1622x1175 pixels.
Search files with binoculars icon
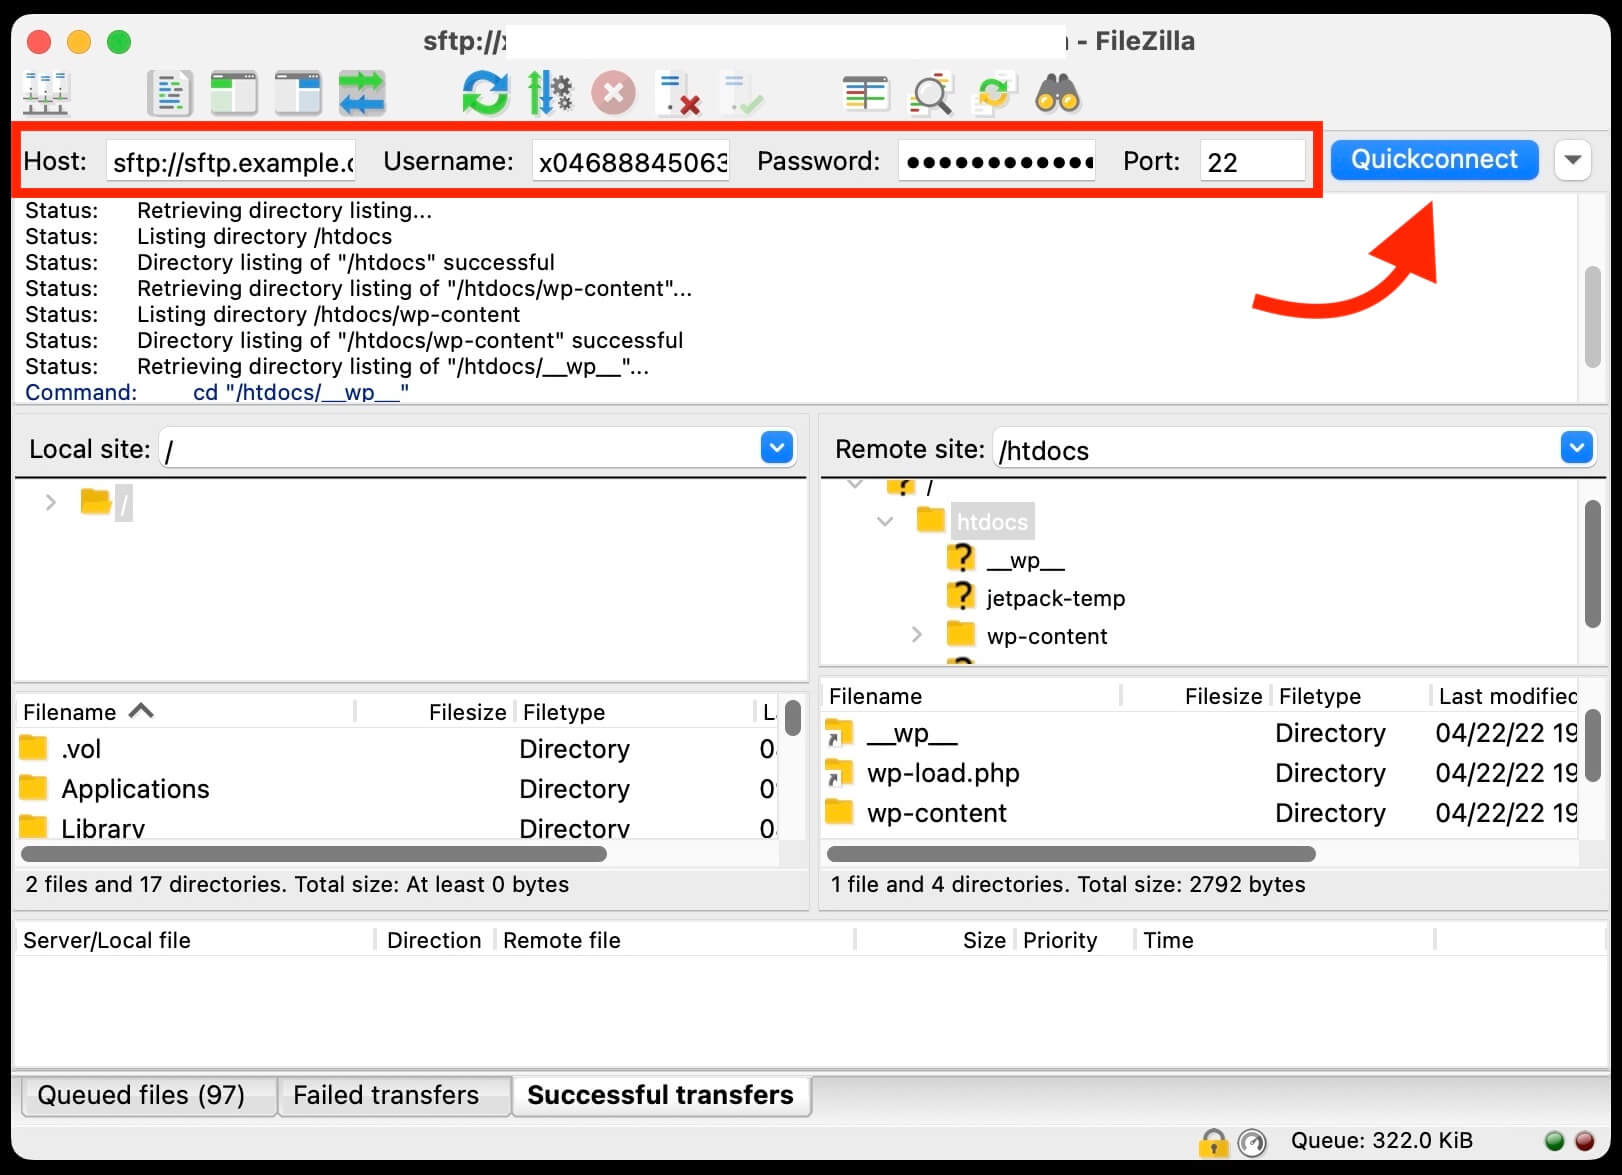[x=1058, y=94]
